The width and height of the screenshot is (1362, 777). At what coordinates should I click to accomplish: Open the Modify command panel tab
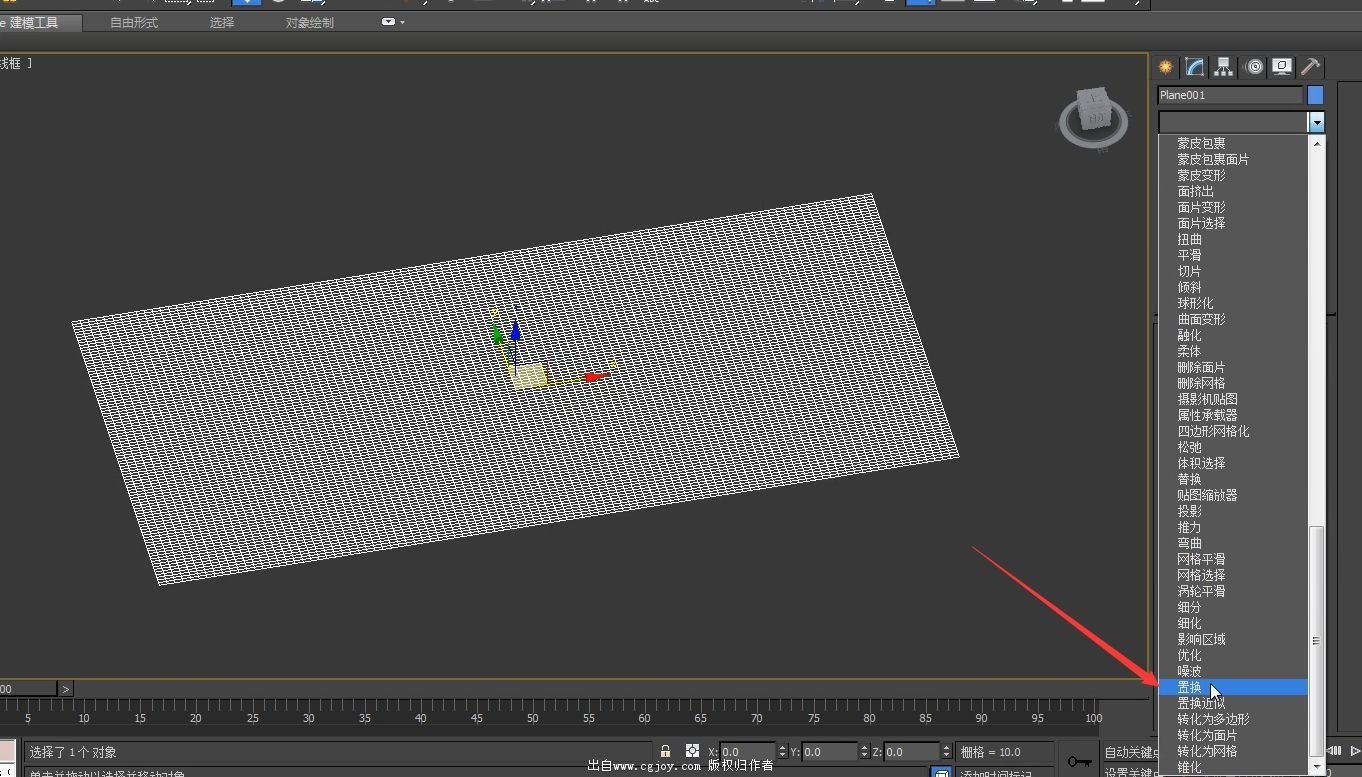click(x=1195, y=67)
